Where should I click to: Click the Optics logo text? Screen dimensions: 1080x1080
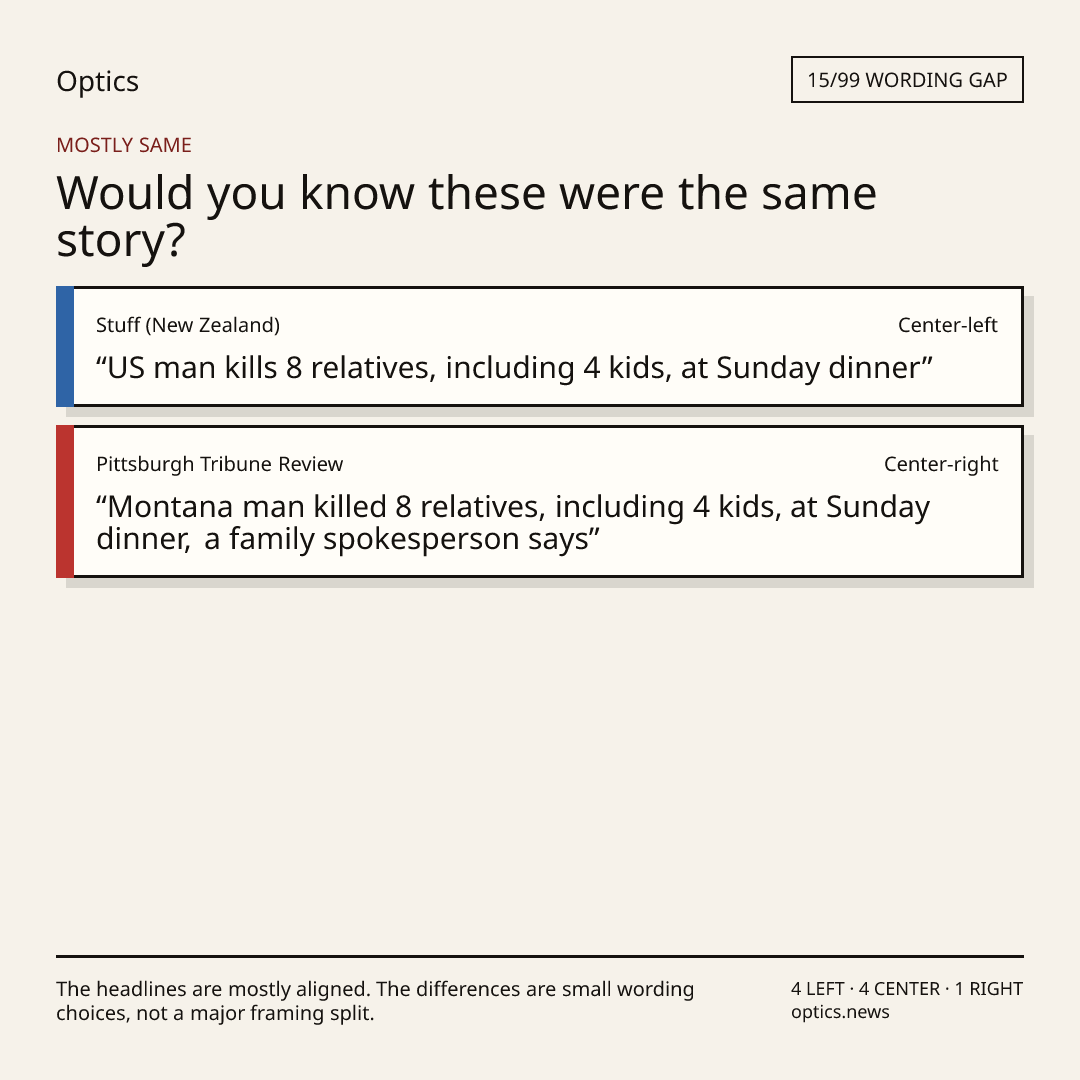click(97, 81)
